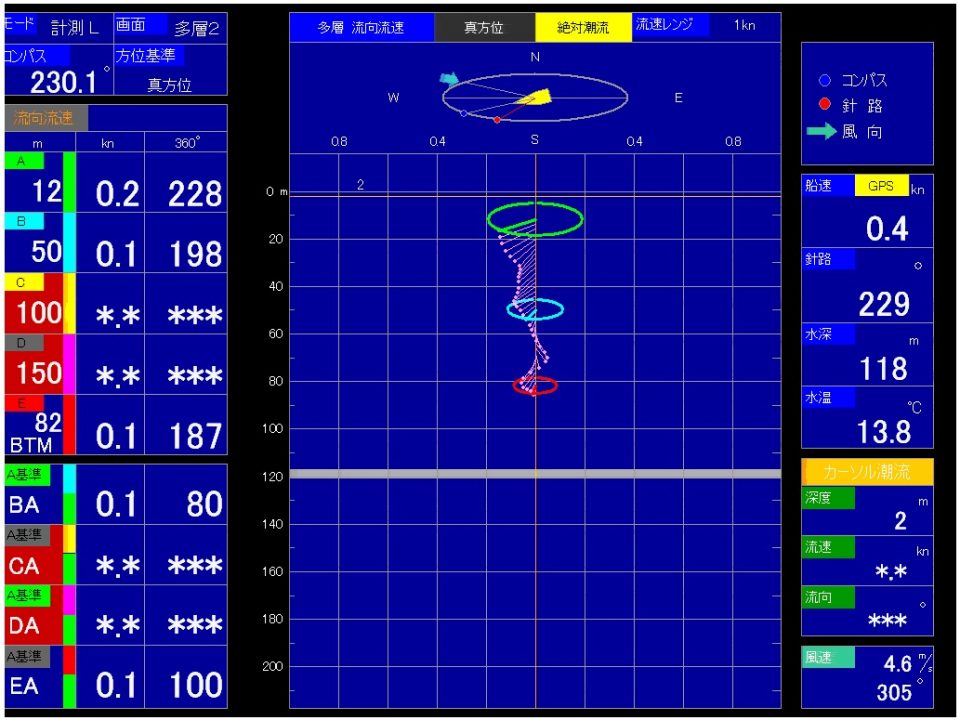The height and width of the screenshot is (720, 960).
Task: Click the green color bar of layer A
Action: tap(69, 182)
